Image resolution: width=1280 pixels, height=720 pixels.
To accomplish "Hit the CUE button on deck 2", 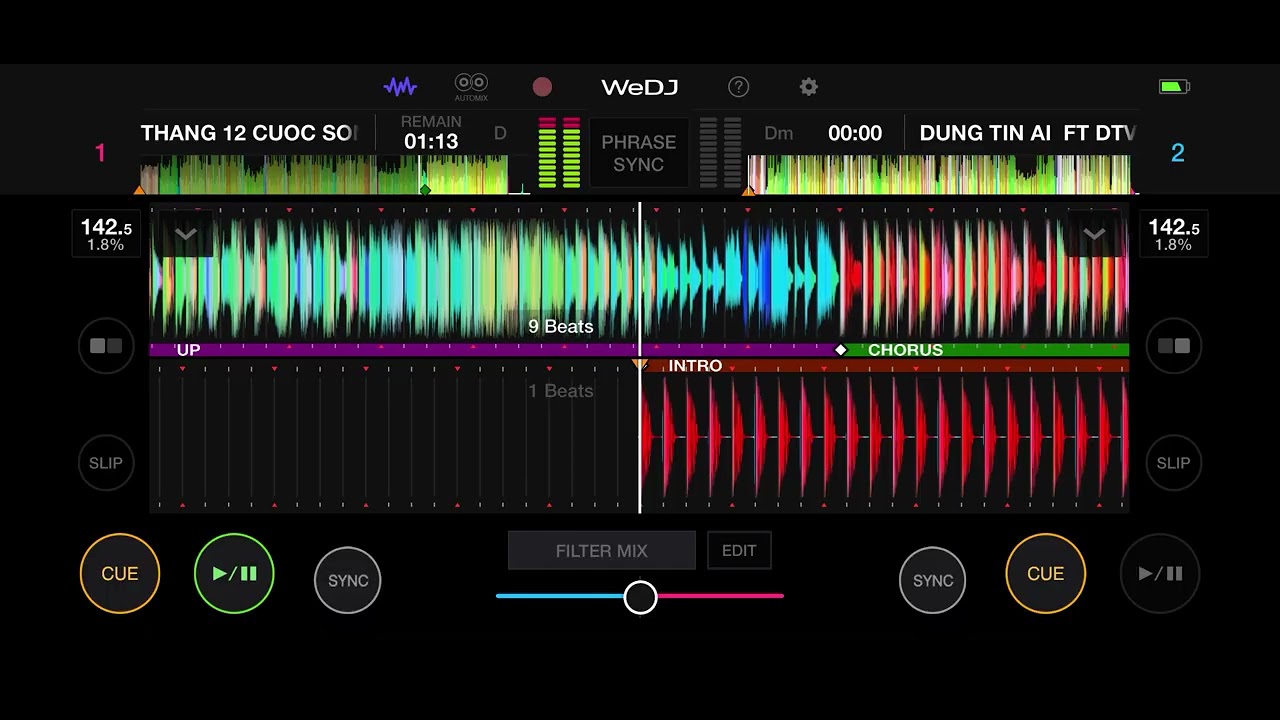I will [x=1046, y=574].
